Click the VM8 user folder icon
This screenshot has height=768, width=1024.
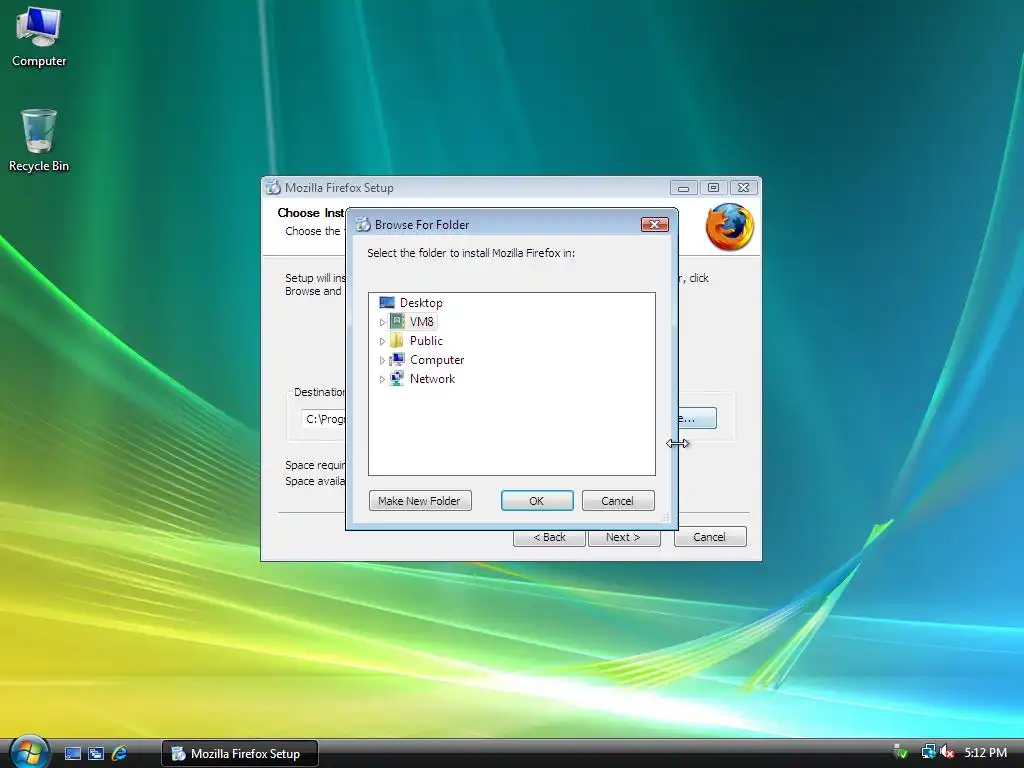coord(397,321)
